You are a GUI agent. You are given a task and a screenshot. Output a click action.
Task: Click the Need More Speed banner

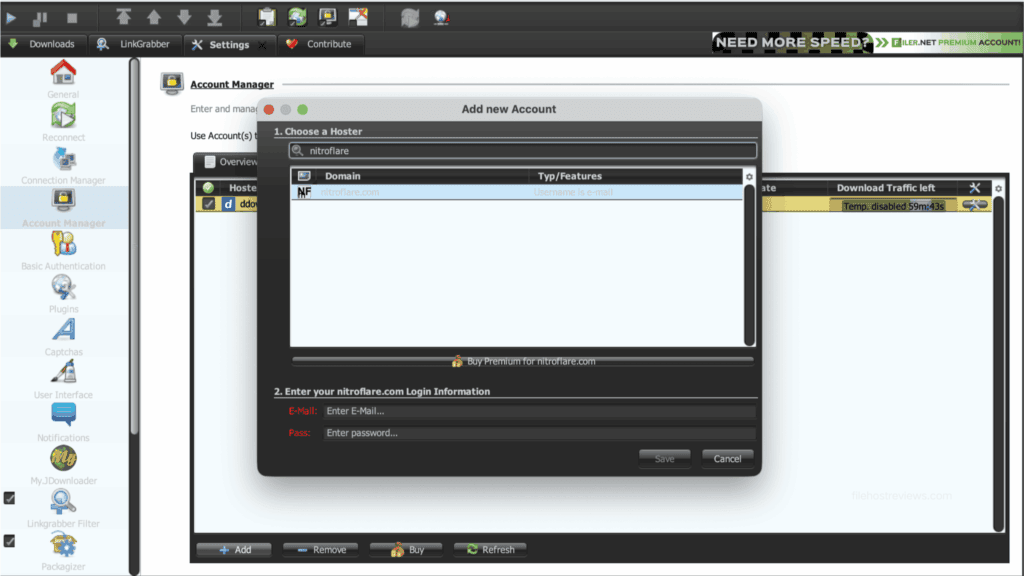tap(867, 42)
